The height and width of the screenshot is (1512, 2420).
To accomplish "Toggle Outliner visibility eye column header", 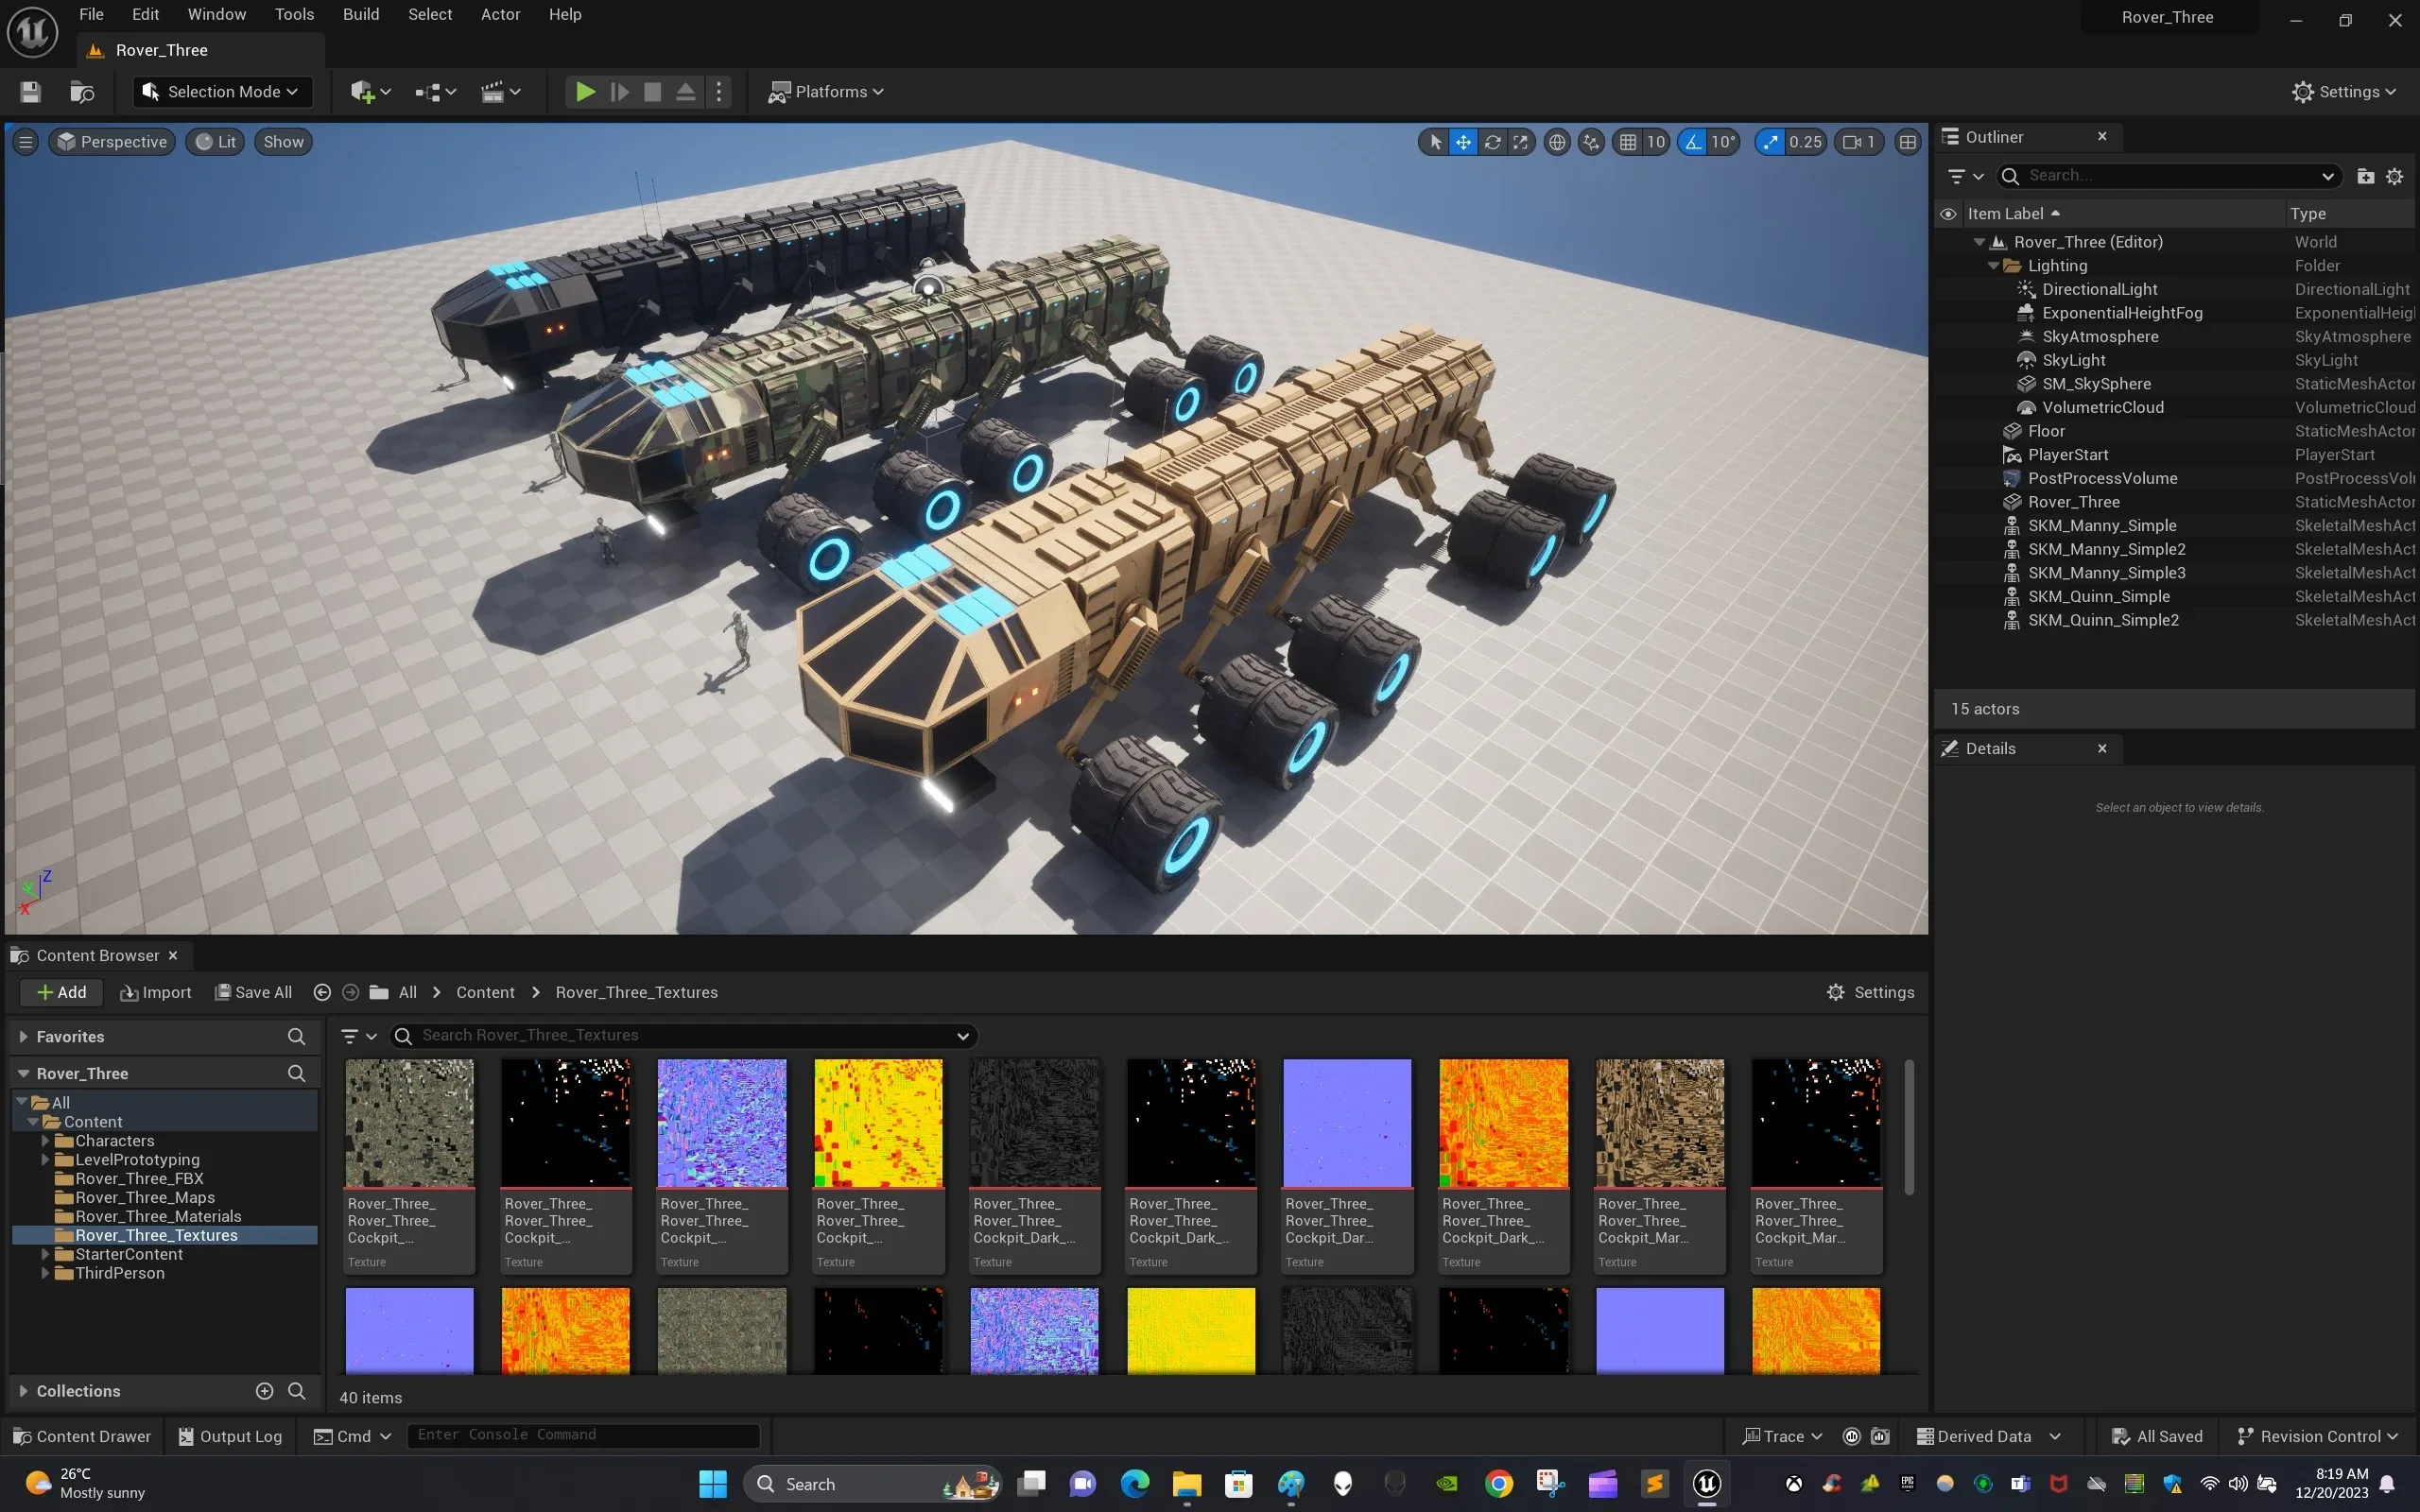I will [1948, 214].
